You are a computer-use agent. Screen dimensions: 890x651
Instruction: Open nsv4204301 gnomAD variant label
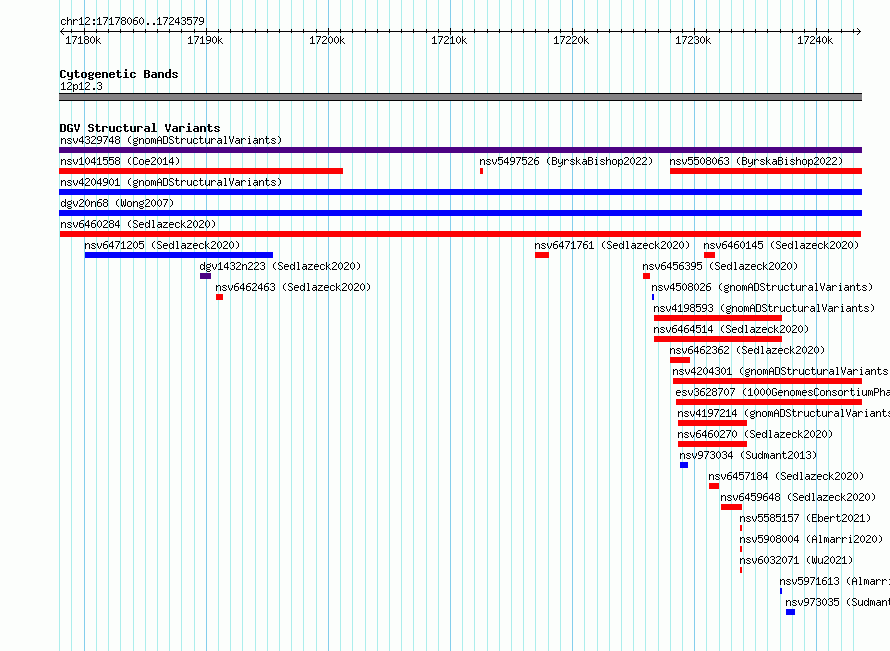coord(780,371)
